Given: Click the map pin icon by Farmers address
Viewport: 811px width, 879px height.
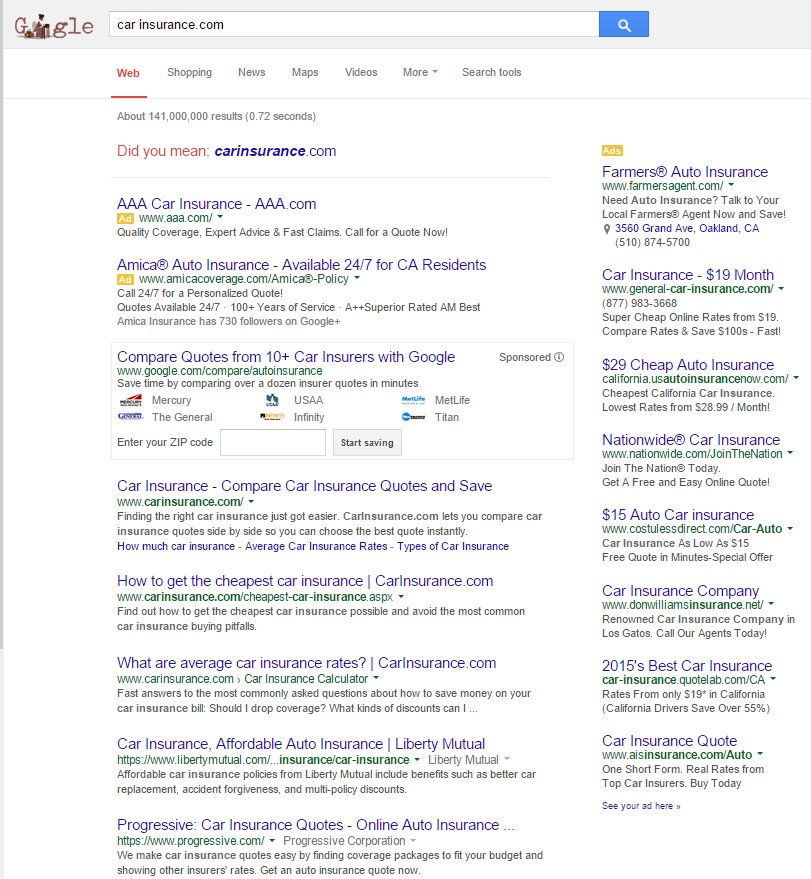Looking at the screenshot, I should (x=606, y=229).
